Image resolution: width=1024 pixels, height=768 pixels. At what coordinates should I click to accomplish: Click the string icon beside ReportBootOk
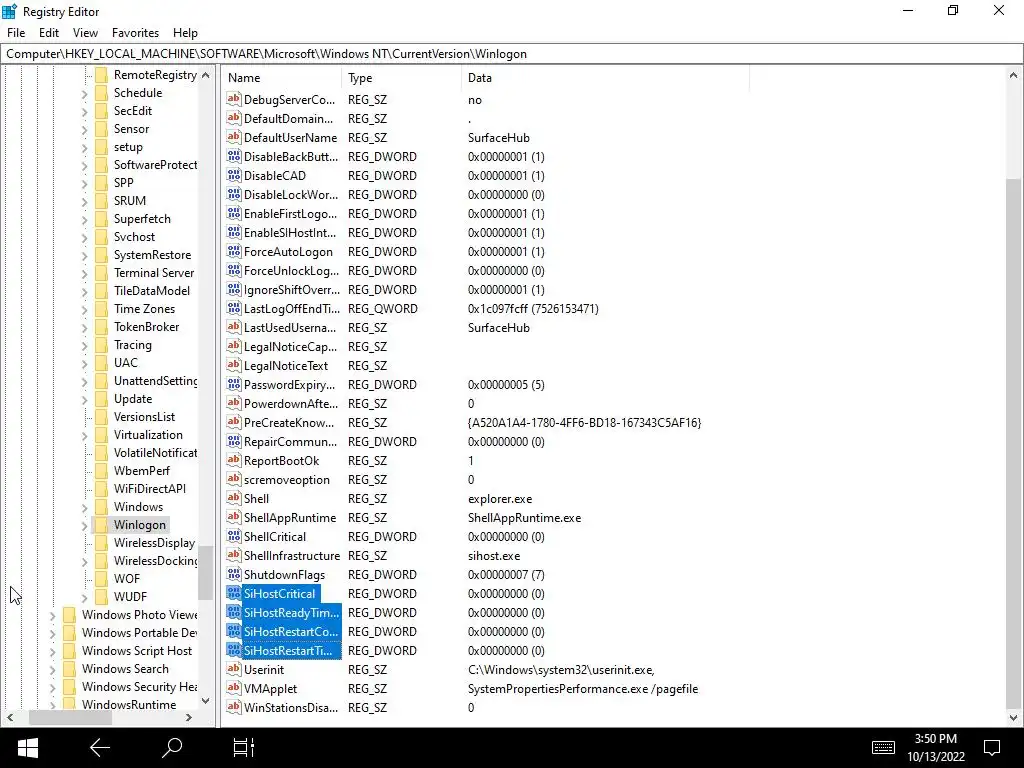point(234,460)
